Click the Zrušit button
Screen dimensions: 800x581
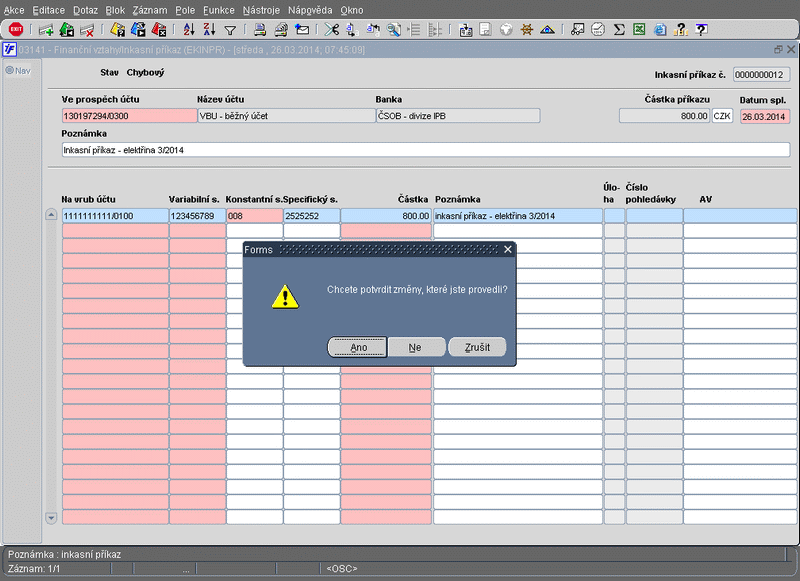pyautogui.click(x=477, y=347)
